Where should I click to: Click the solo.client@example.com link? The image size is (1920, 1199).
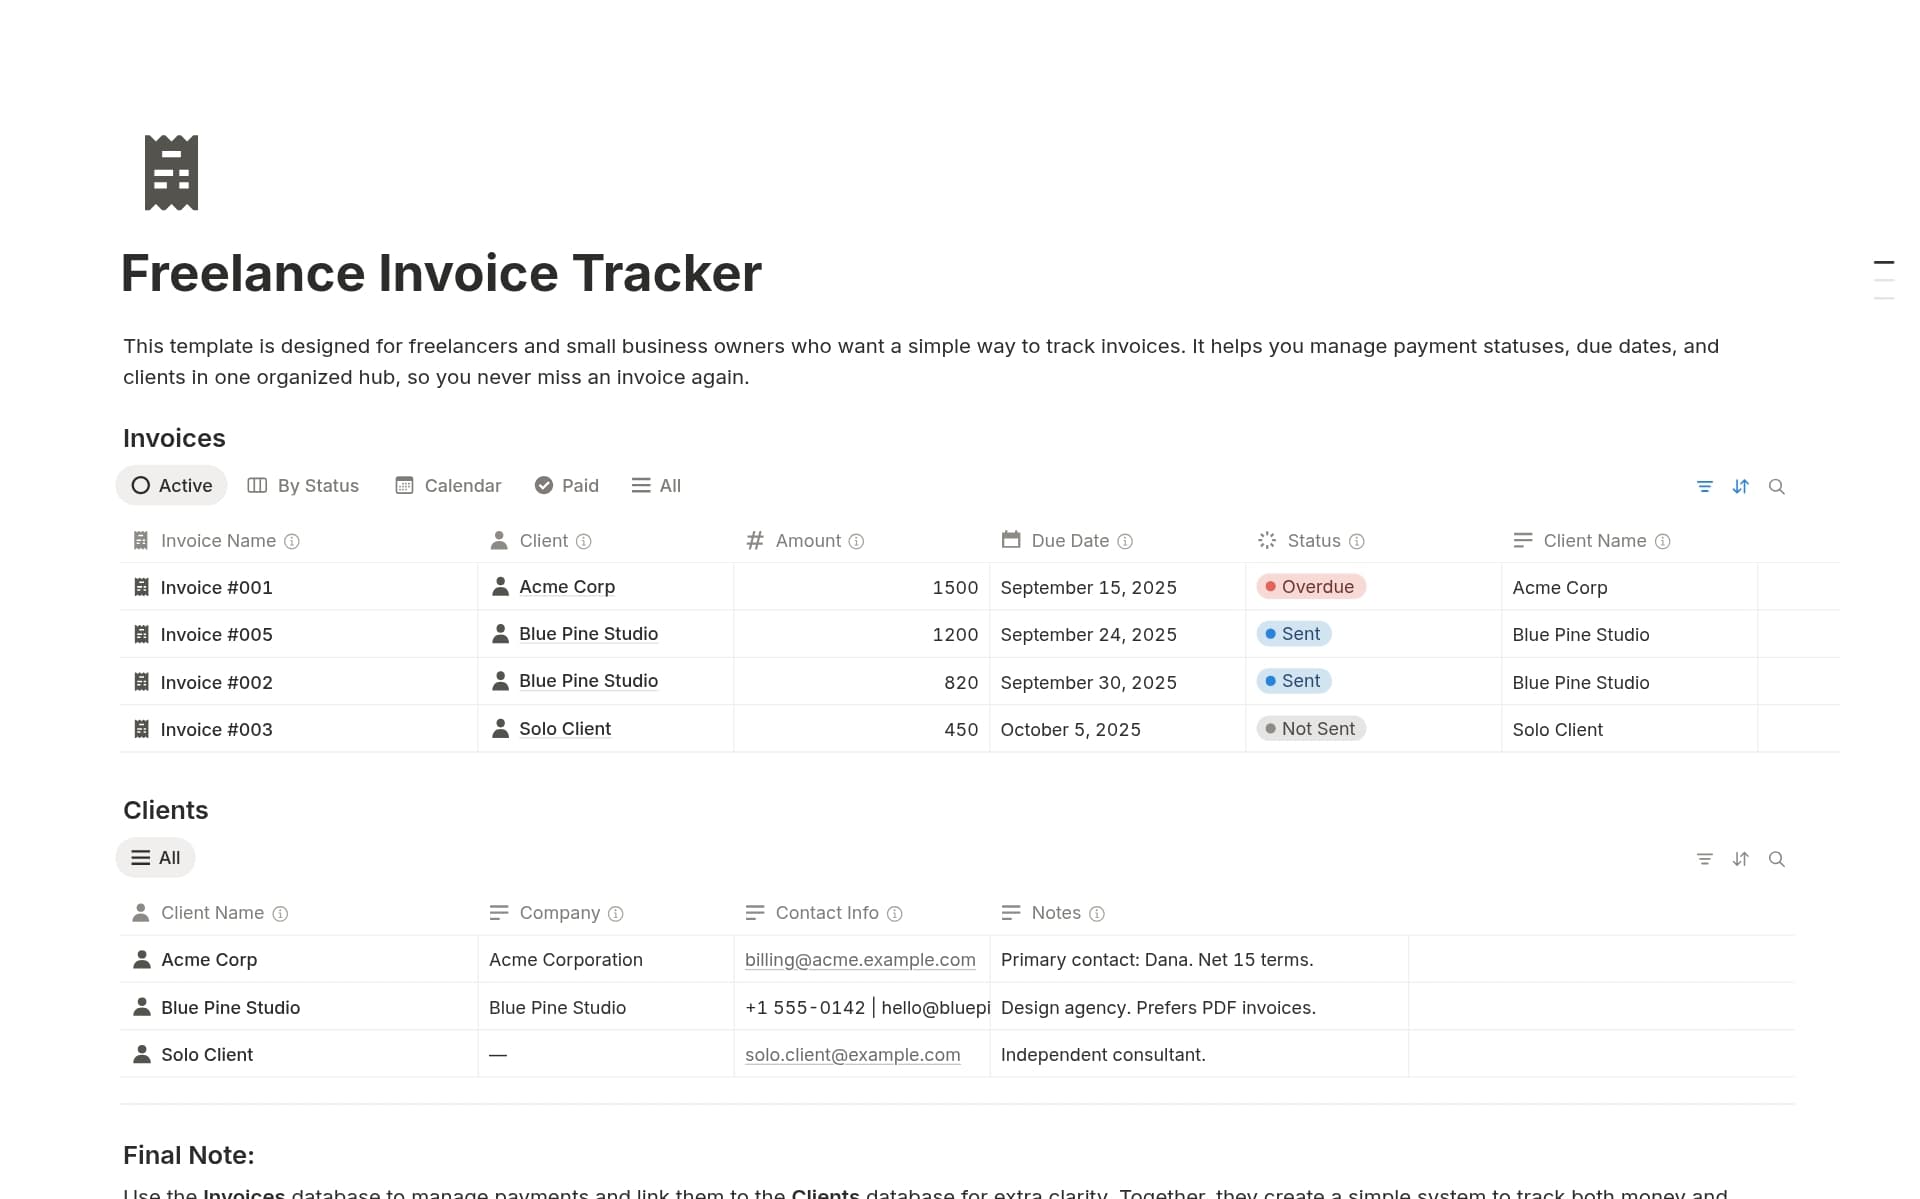coord(853,1054)
